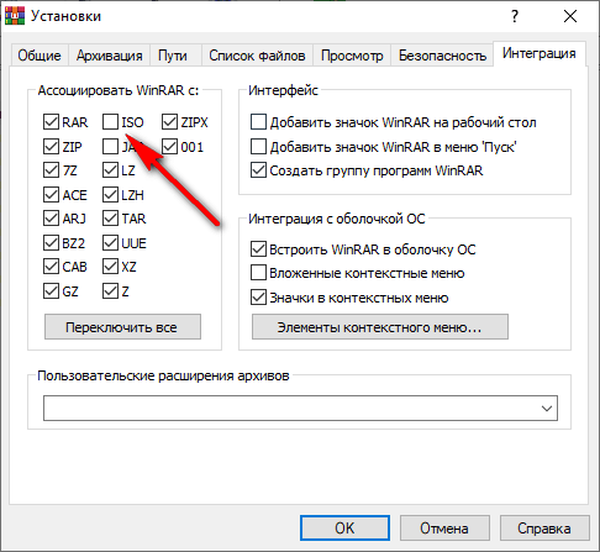
Task: Open the Список файлов tab
Action: [x=257, y=56]
